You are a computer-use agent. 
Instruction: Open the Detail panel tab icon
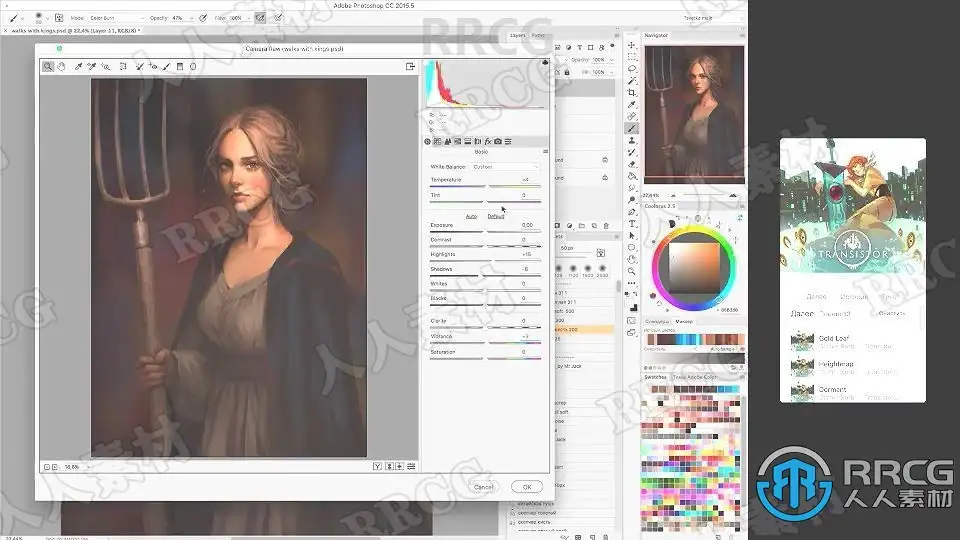[x=448, y=141]
